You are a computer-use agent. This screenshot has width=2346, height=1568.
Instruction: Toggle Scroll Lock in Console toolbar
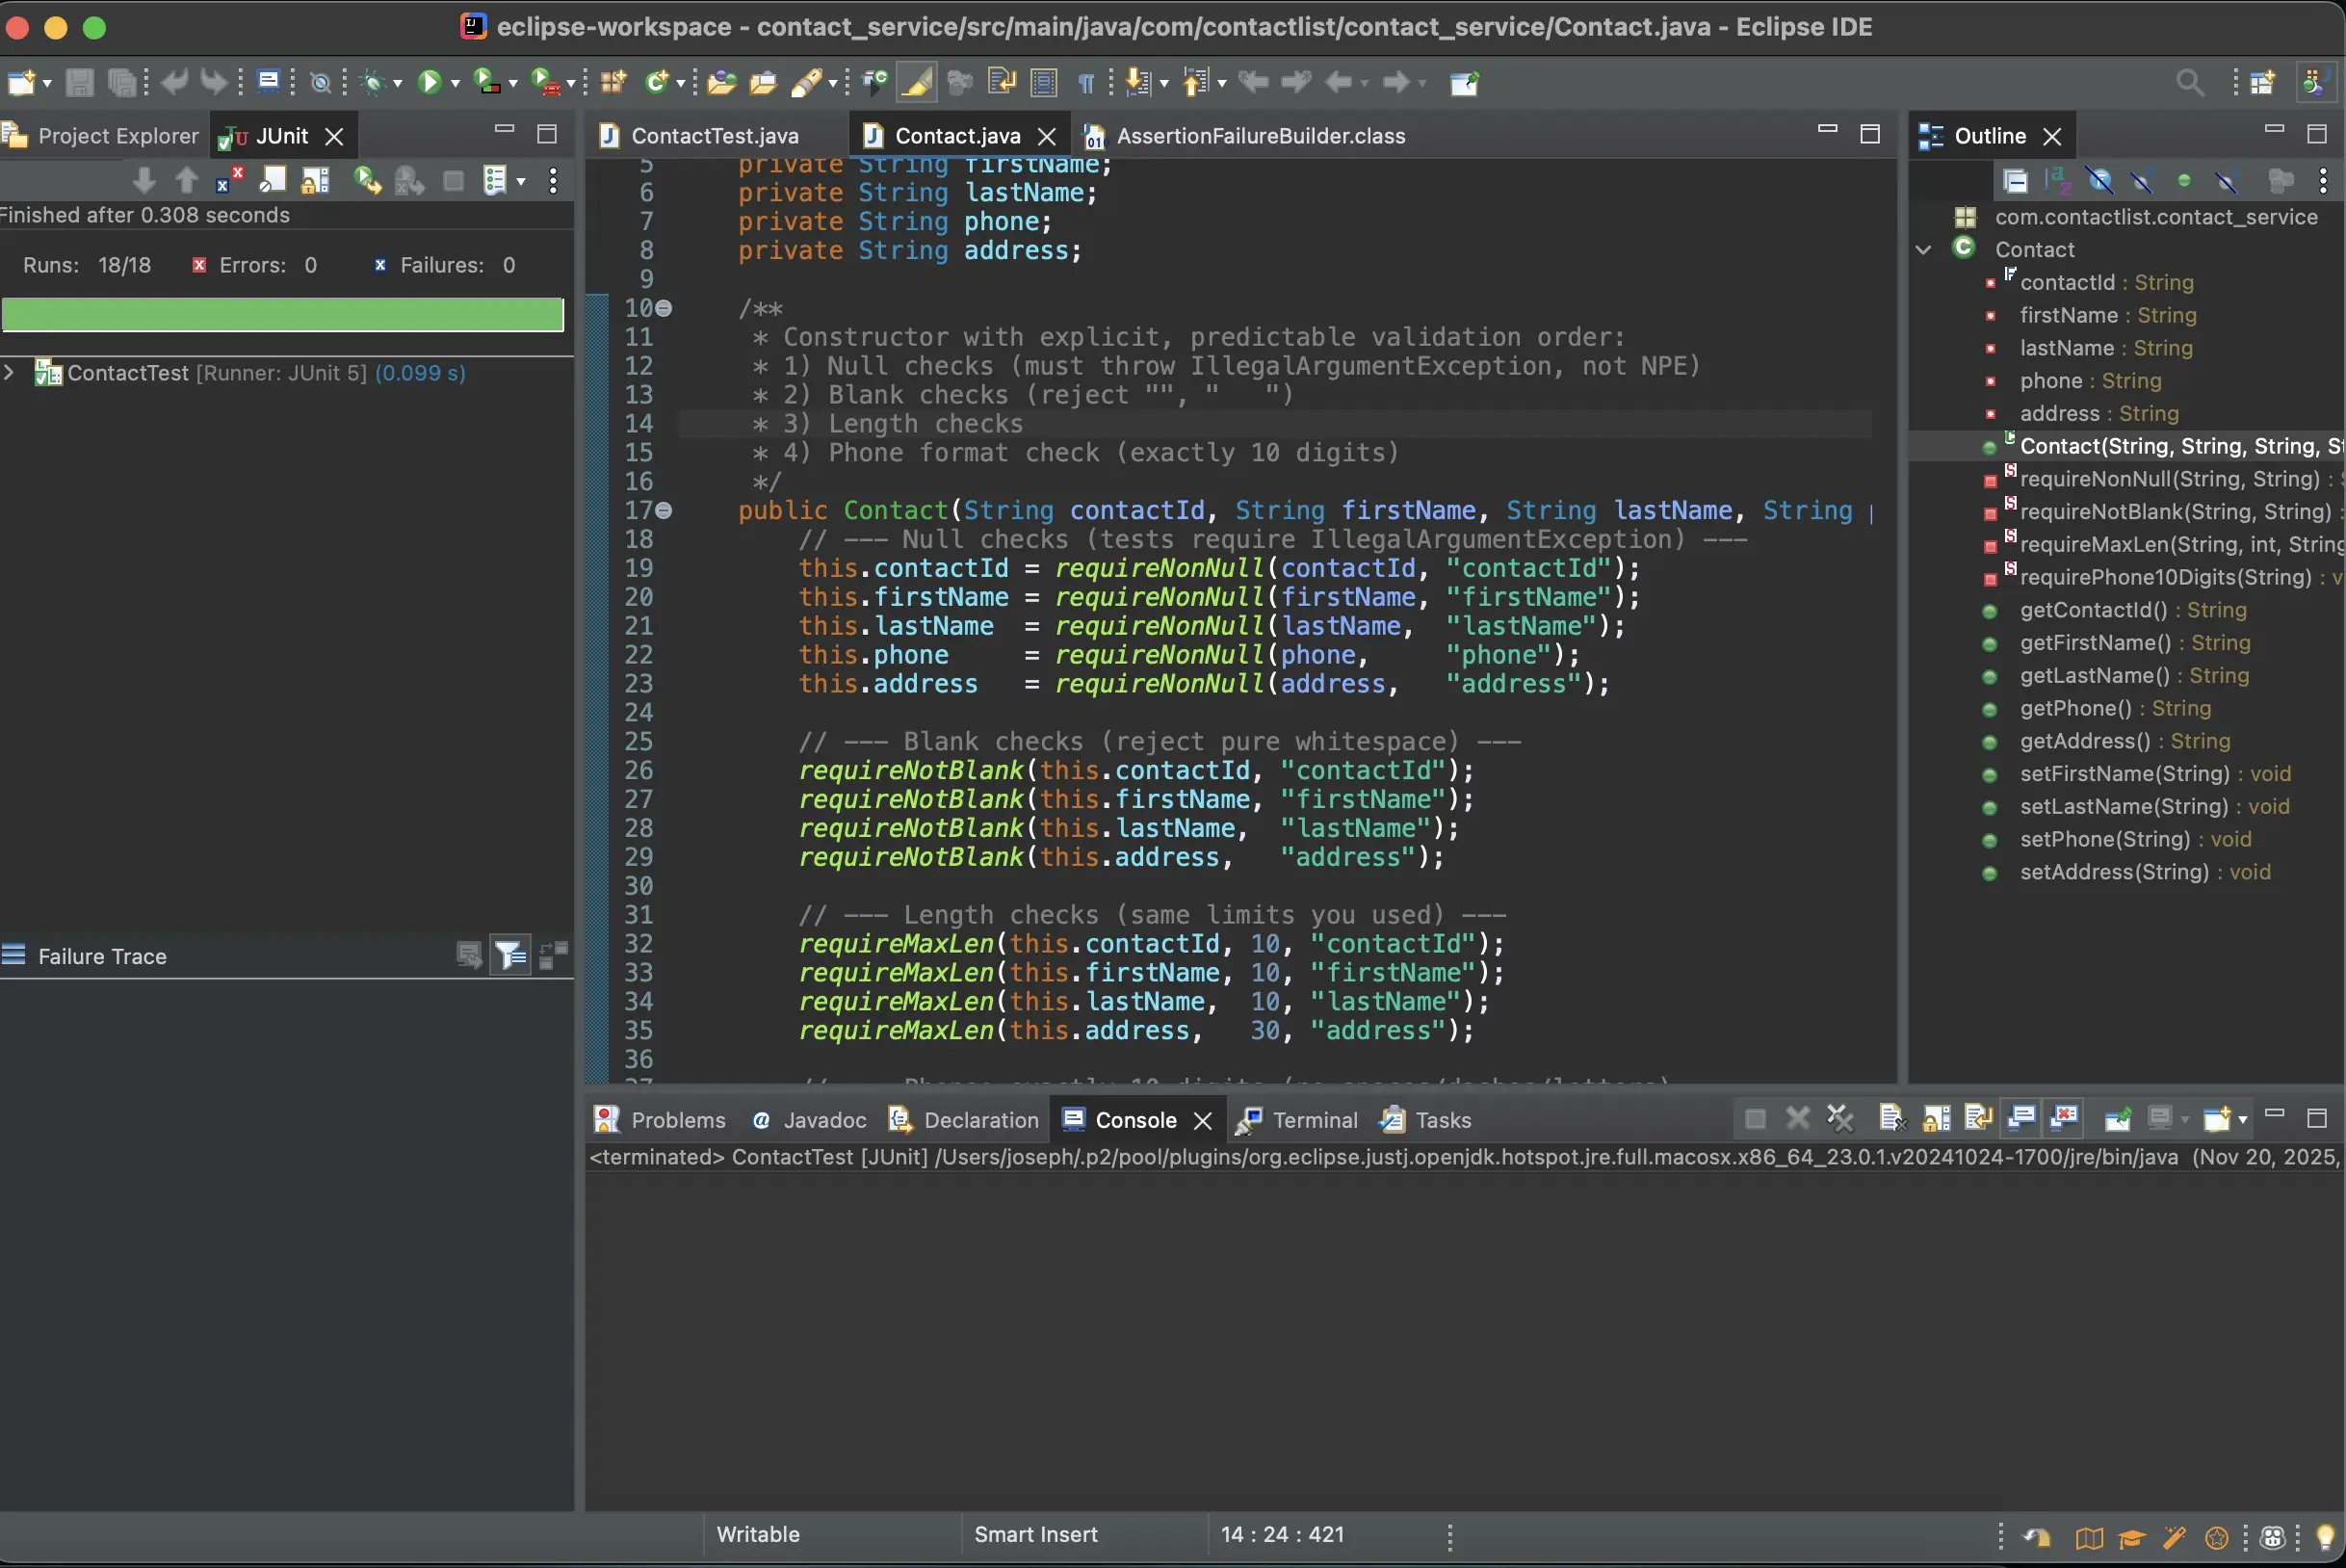(1936, 1119)
